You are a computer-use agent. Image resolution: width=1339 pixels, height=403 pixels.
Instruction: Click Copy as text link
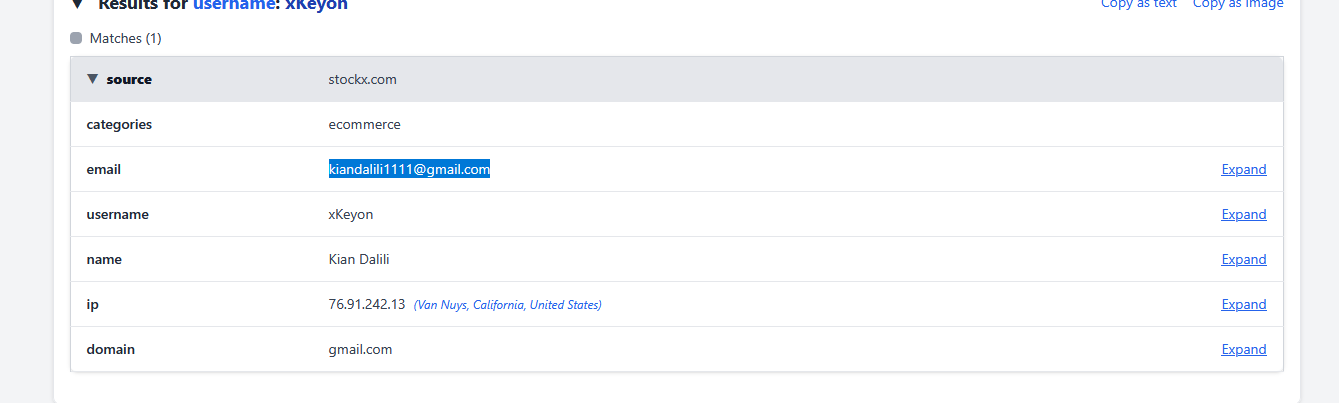1138,4
